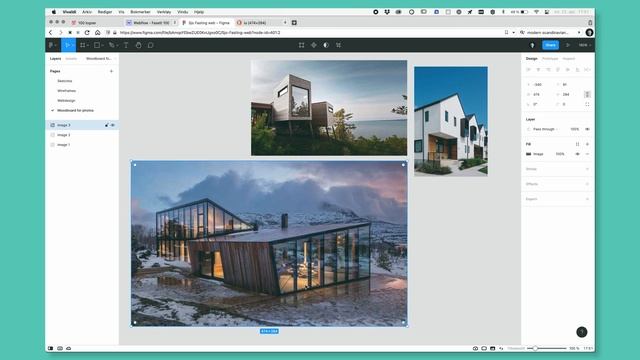Switch to the Prototype tab
The height and width of the screenshot is (360, 640).
(x=550, y=59)
